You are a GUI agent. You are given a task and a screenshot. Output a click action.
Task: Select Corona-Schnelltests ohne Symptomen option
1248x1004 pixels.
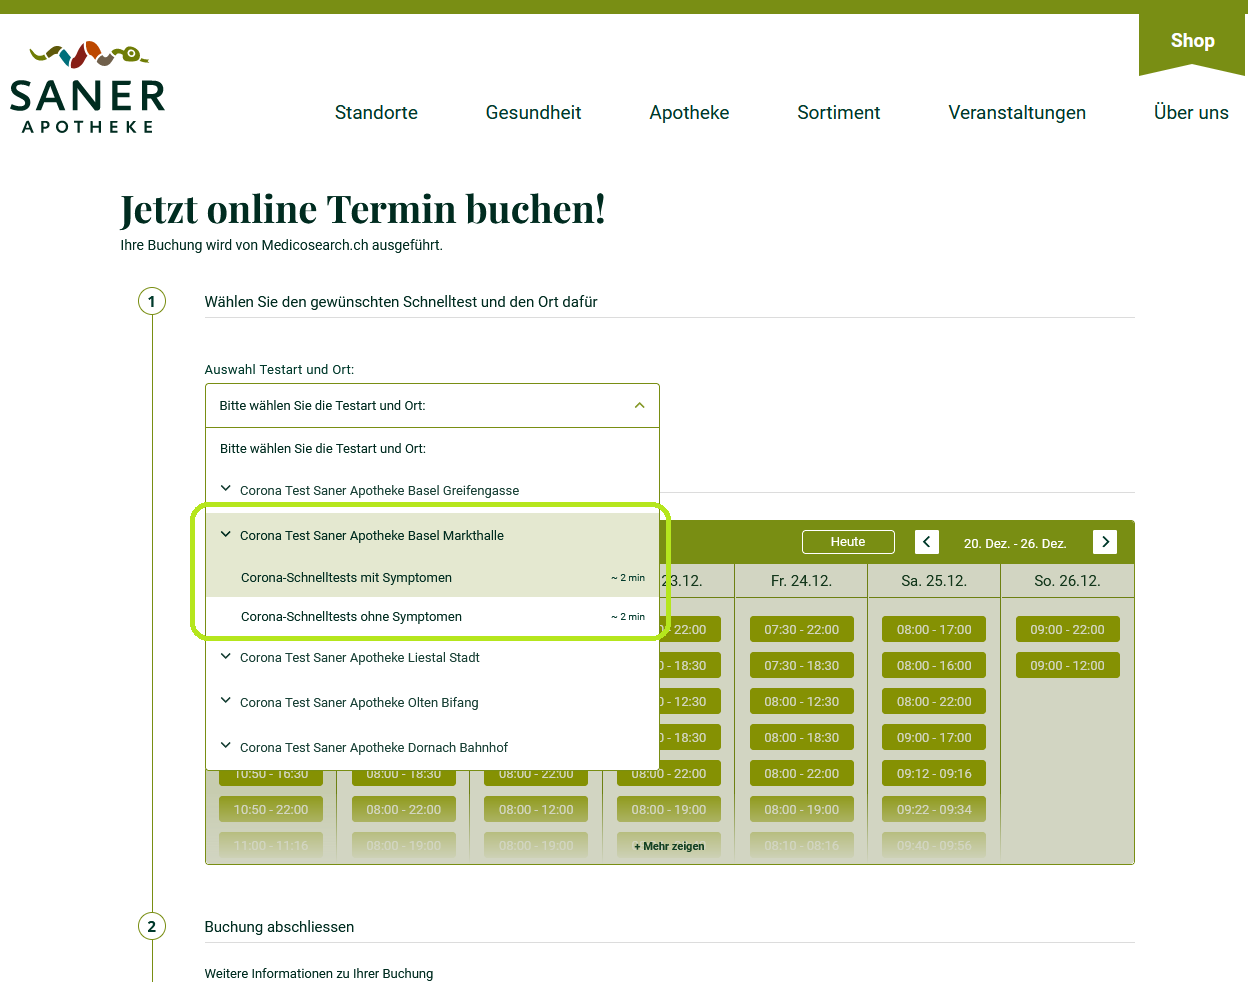432,616
